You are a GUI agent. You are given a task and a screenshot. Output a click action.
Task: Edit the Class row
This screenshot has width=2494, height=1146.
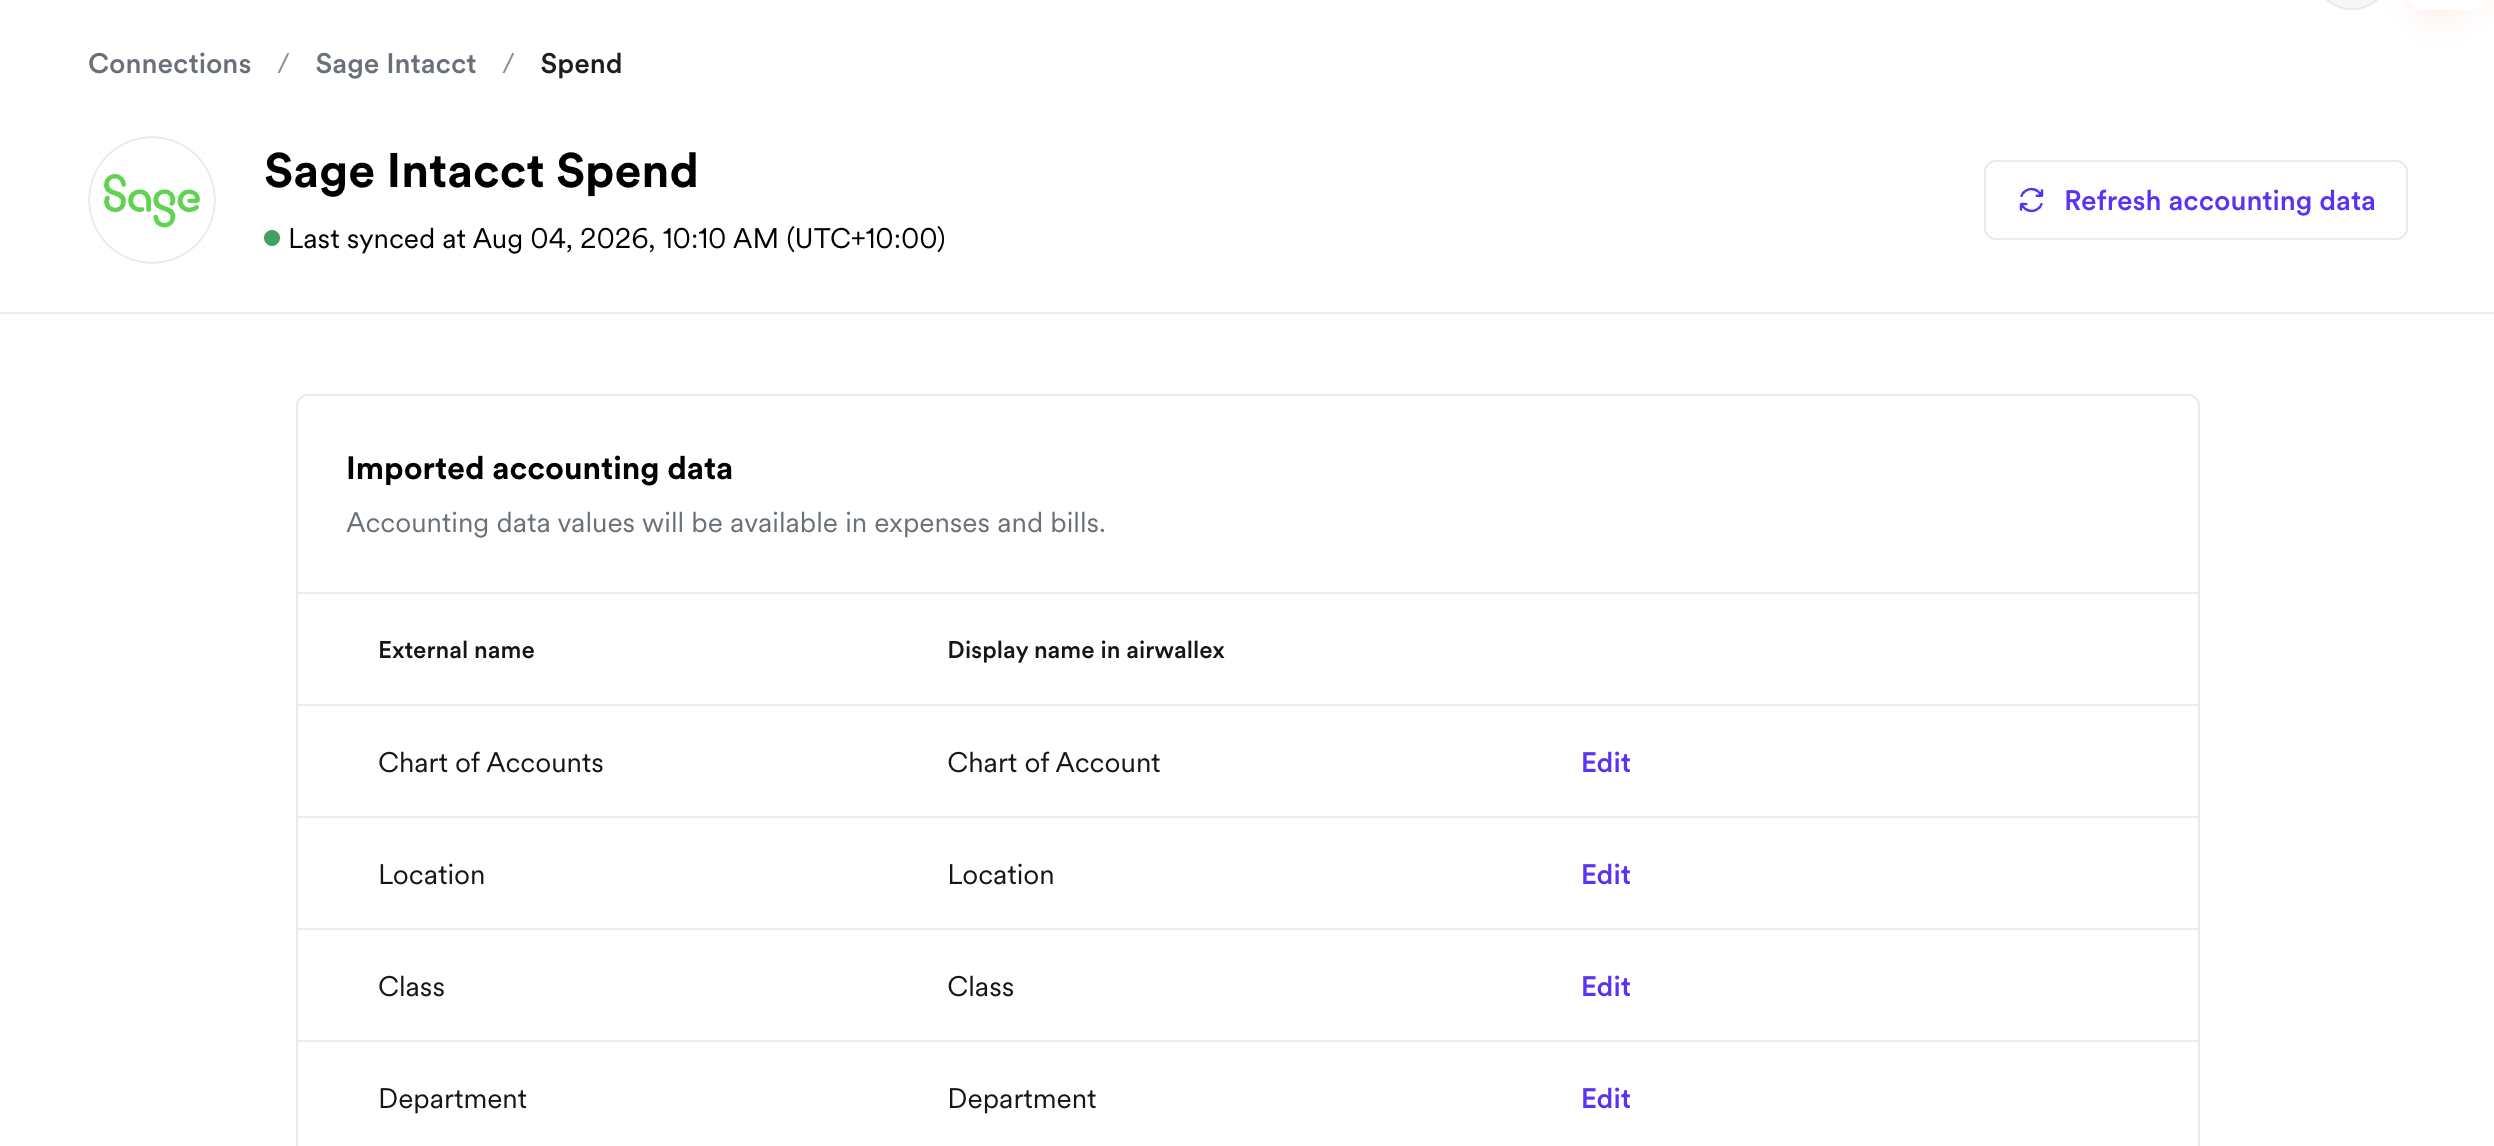1605,986
